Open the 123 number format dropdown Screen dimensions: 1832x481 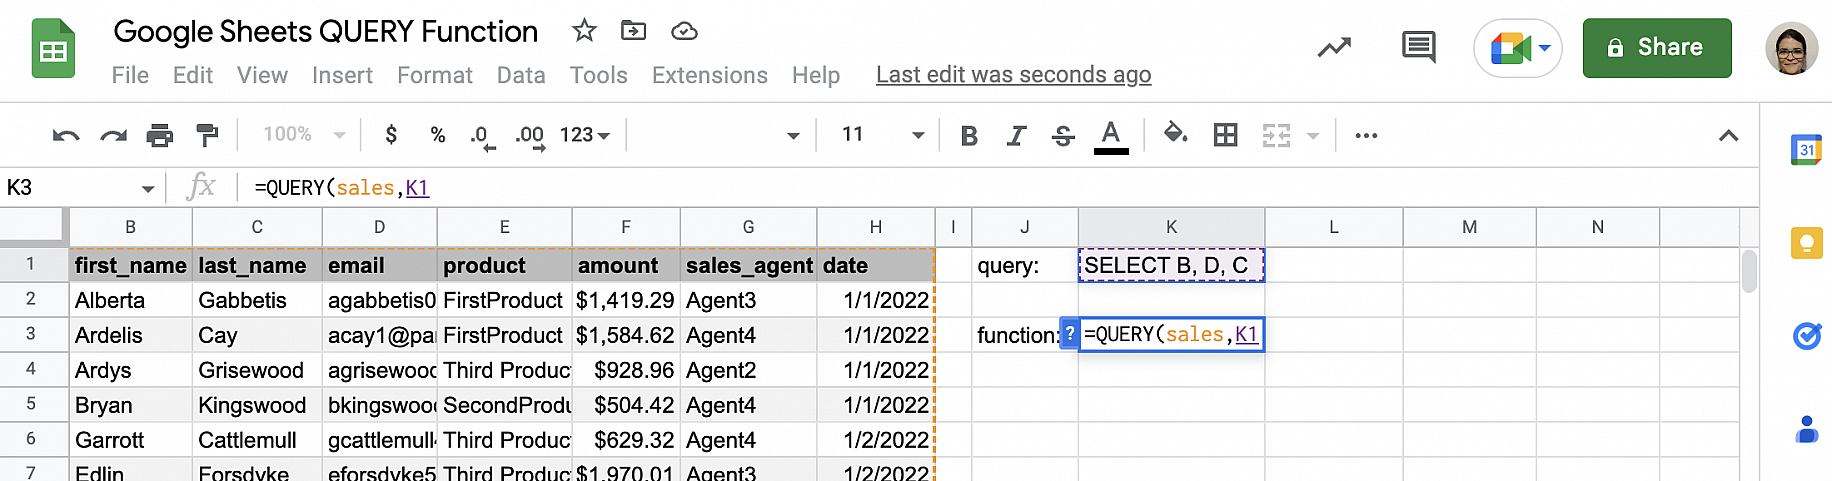pos(585,135)
